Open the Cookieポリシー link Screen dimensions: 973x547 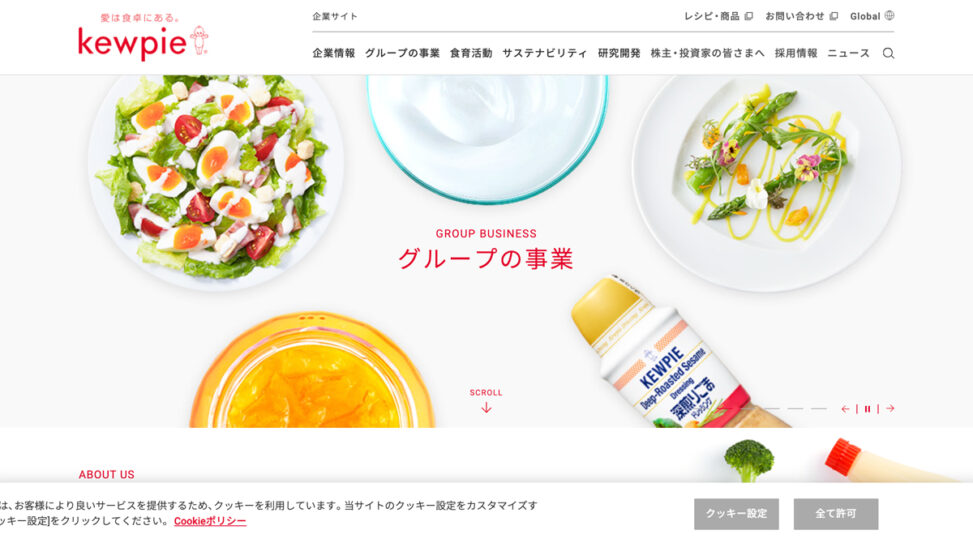point(210,521)
